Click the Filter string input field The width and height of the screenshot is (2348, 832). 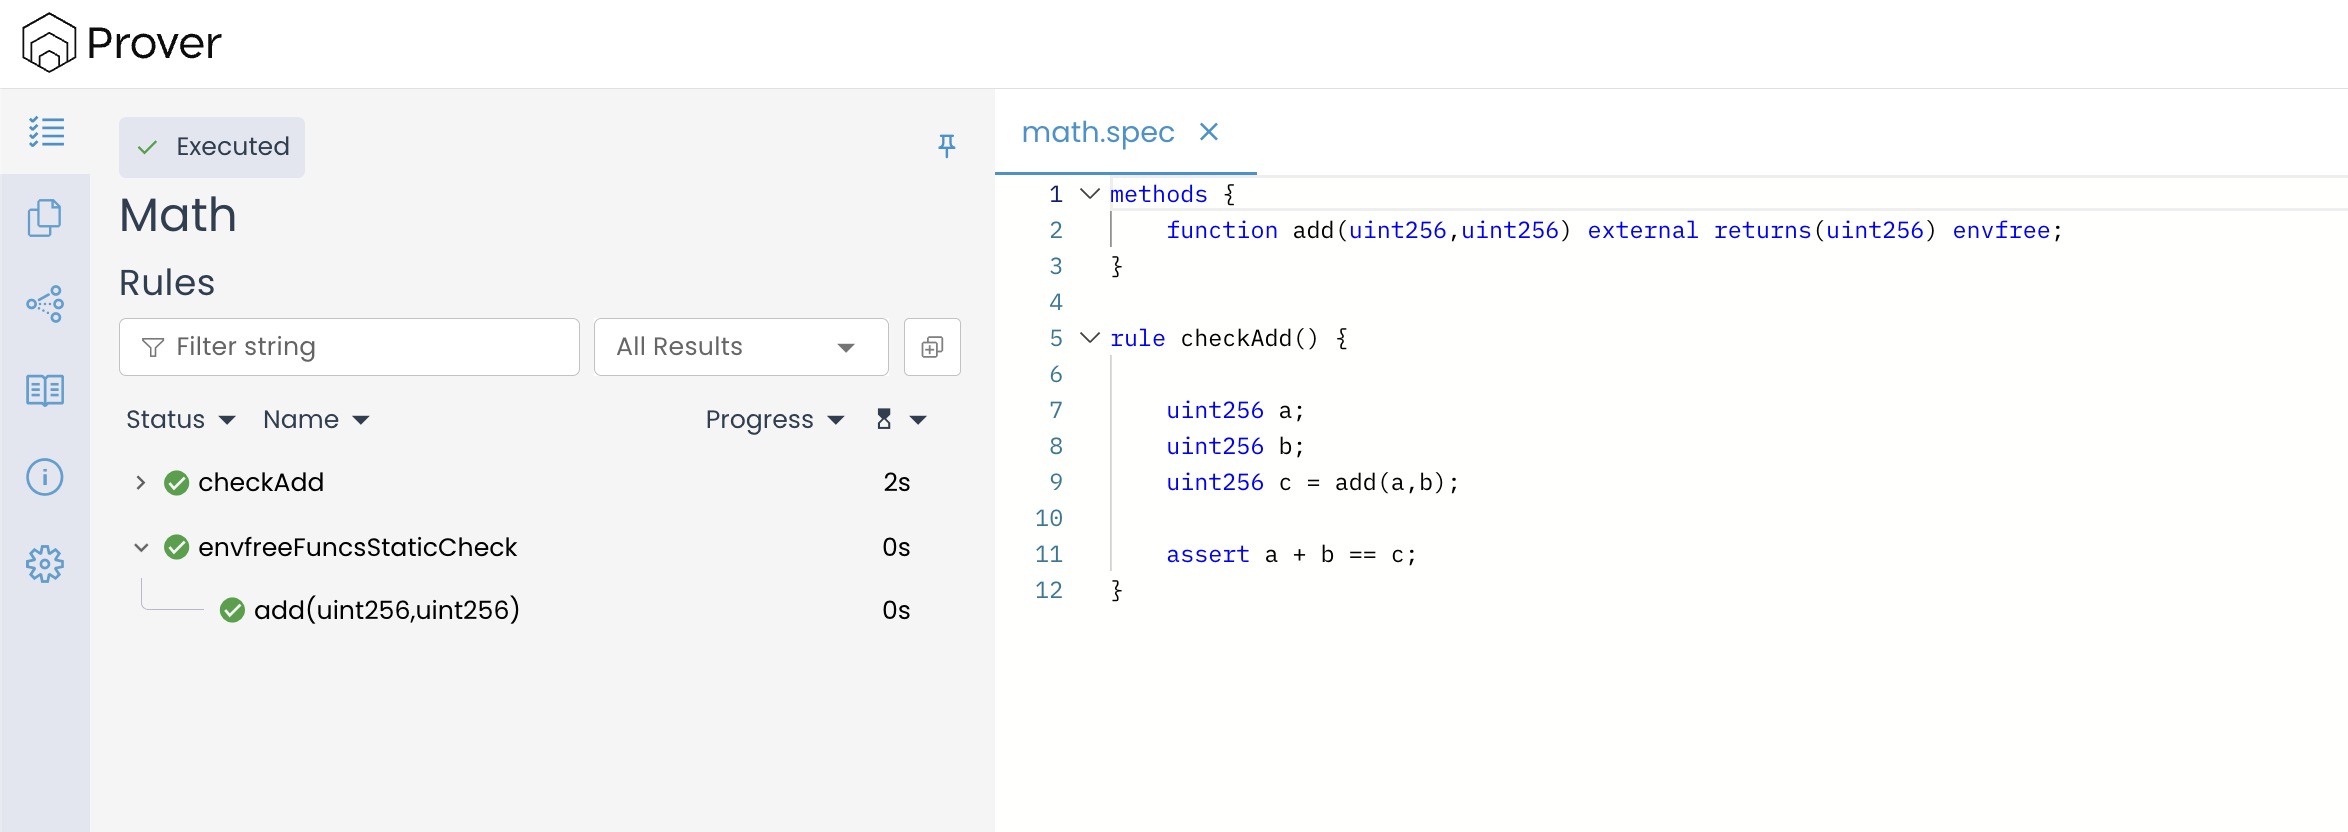click(349, 347)
